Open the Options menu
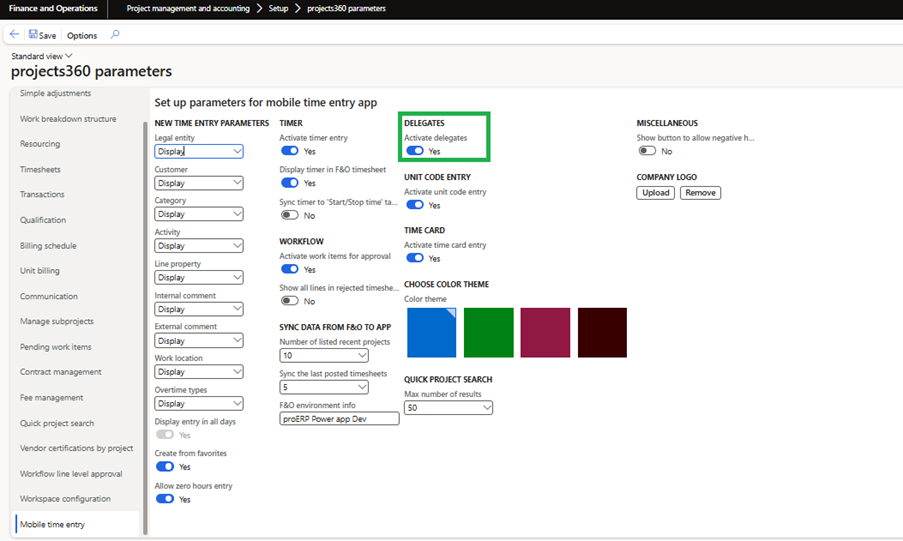Image resolution: width=903 pixels, height=541 pixels. (x=82, y=35)
